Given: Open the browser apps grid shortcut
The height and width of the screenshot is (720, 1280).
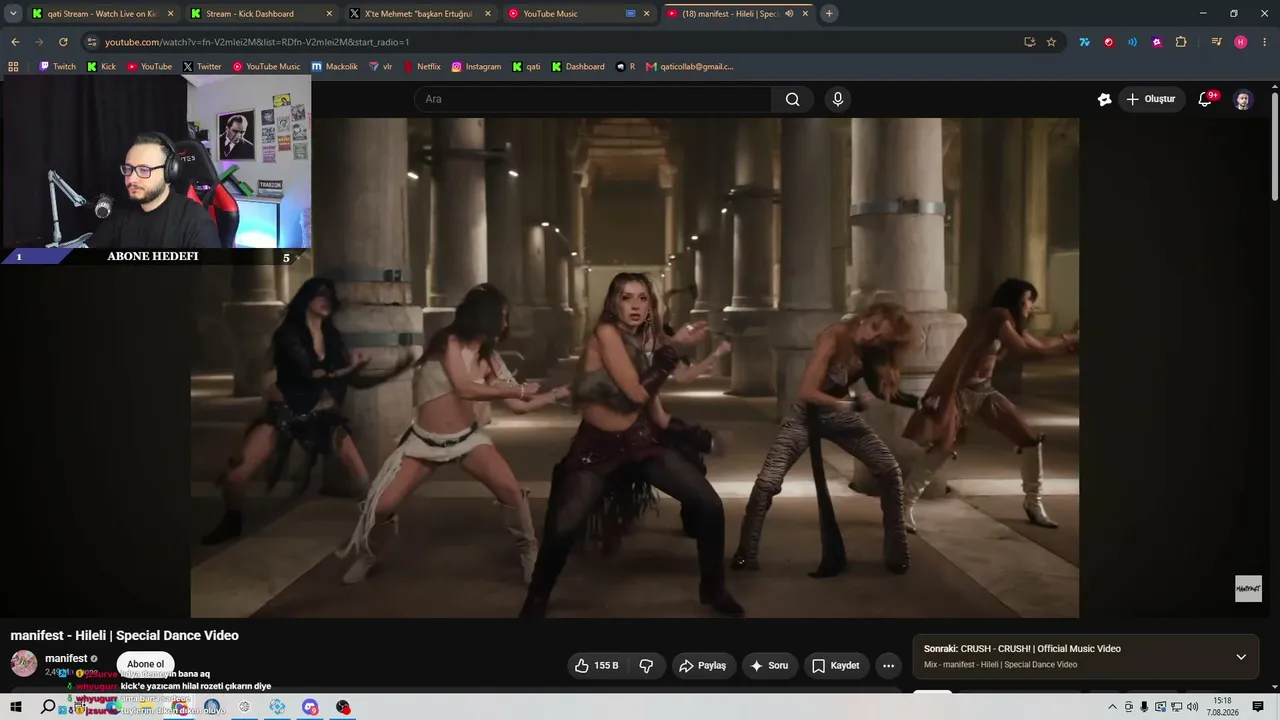Looking at the screenshot, I should pos(13,67).
